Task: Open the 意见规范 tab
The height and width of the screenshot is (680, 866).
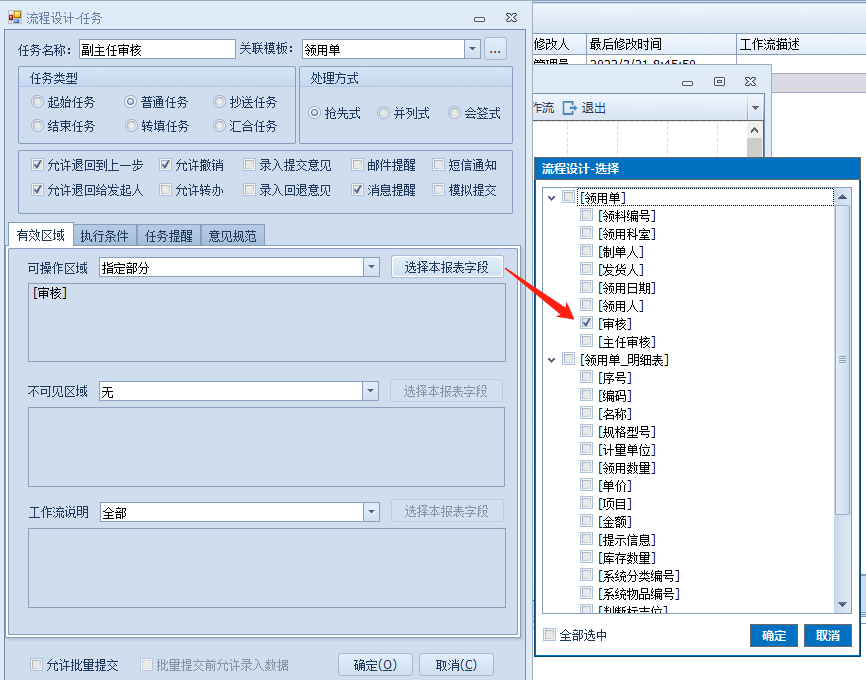Action: 232,236
